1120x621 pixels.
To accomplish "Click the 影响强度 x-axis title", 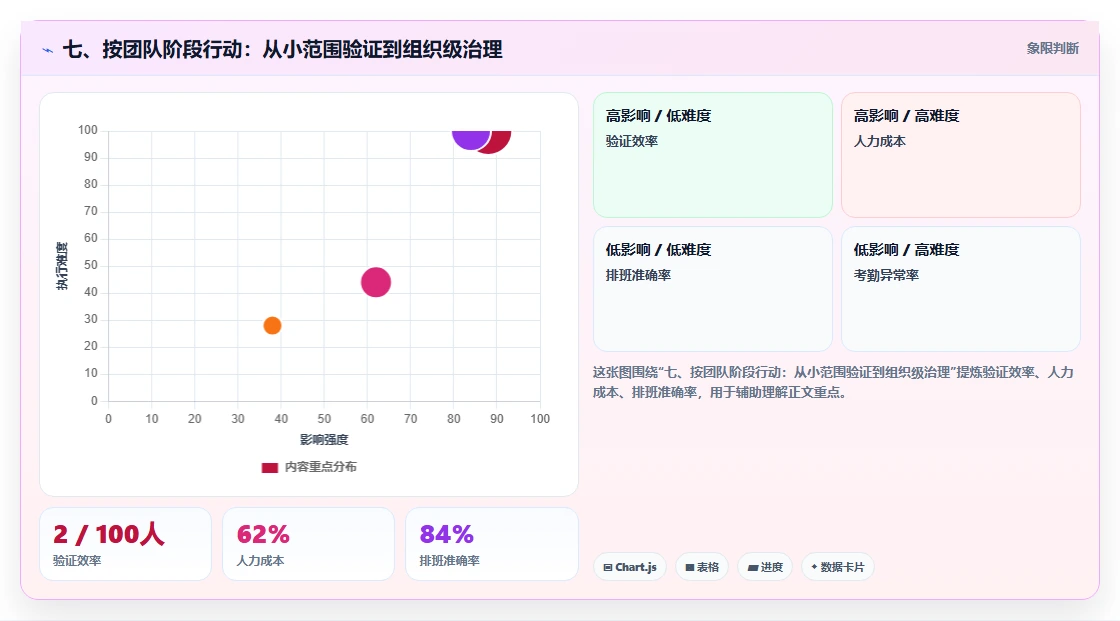I will 324,439.
